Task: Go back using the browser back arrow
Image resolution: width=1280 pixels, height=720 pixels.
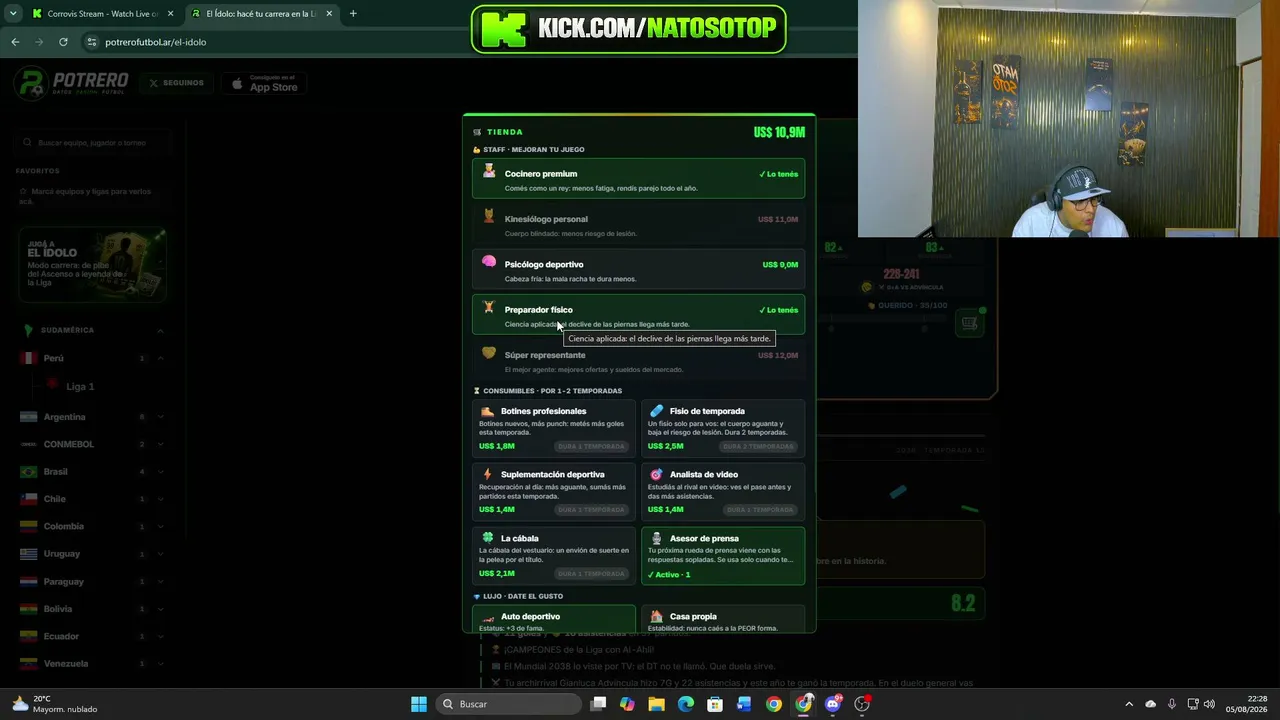Action: [x=15, y=42]
